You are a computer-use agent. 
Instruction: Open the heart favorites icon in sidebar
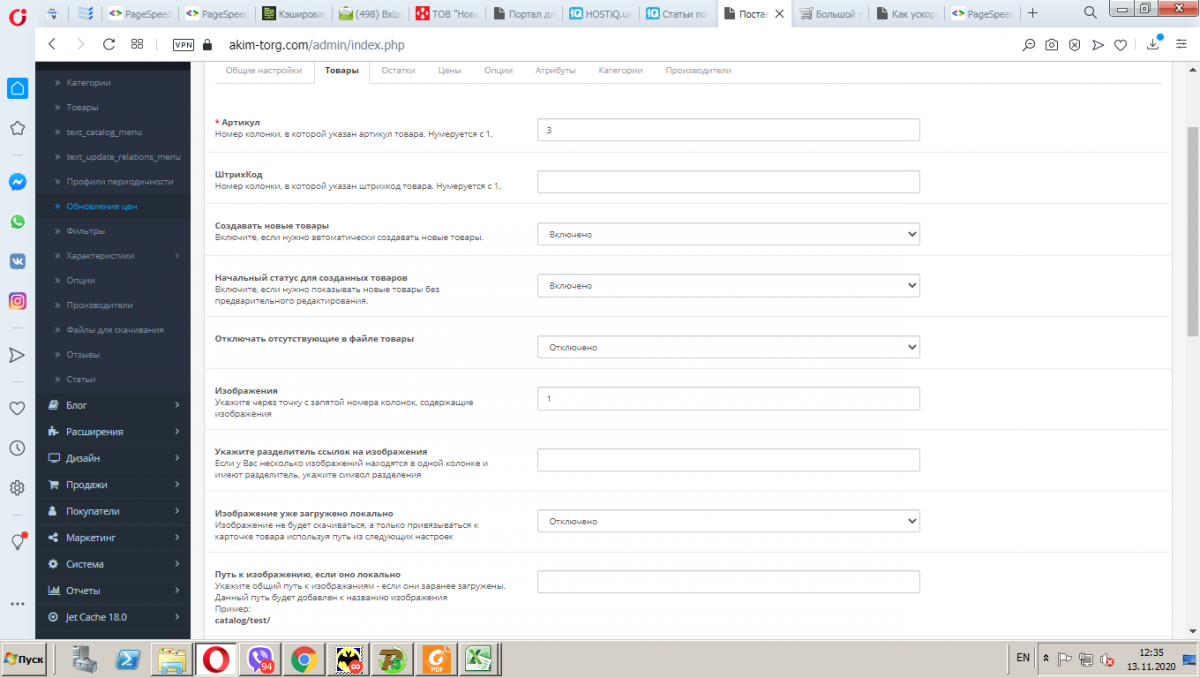pyautogui.click(x=17, y=408)
